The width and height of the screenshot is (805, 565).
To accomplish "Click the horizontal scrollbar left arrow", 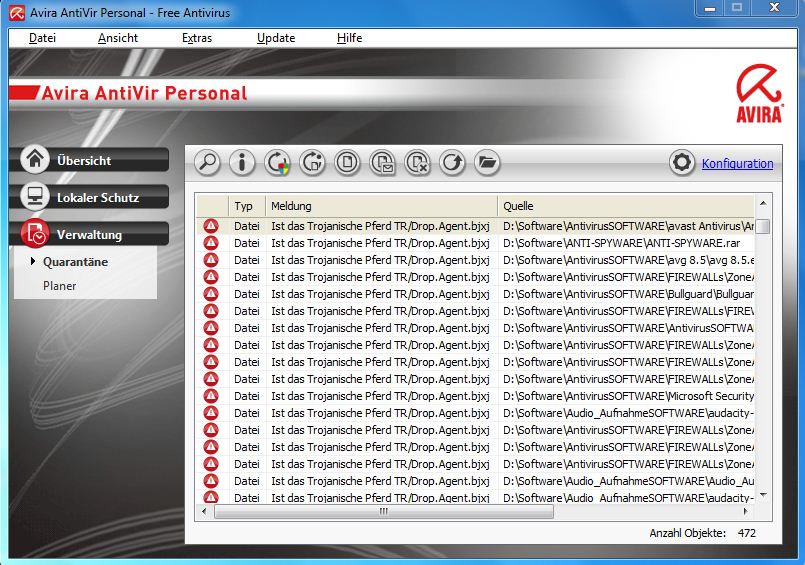I will 204,511.
